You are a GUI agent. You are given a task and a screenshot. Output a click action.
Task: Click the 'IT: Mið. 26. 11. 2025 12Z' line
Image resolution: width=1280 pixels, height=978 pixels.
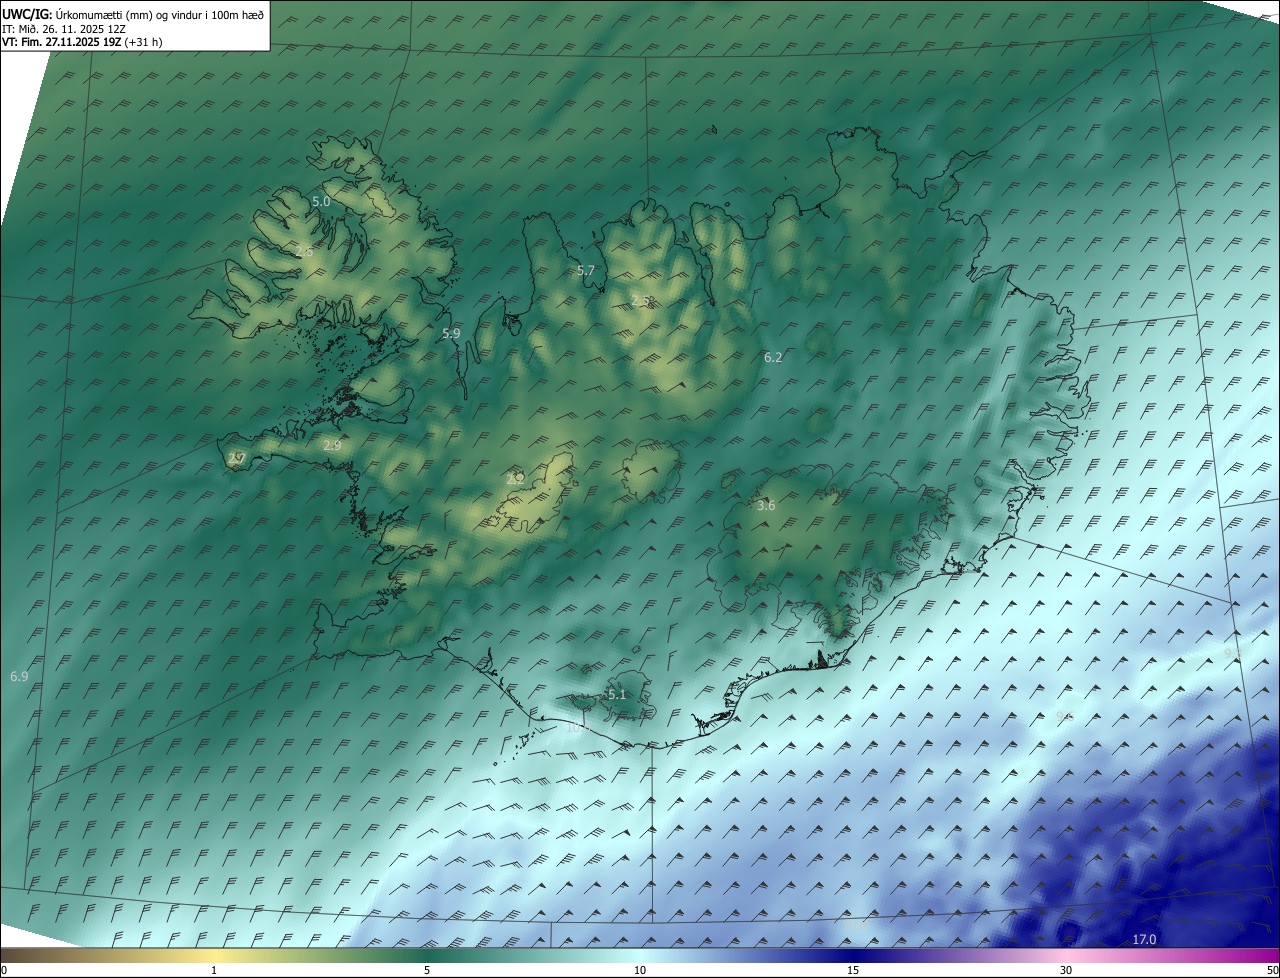tap(64, 29)
